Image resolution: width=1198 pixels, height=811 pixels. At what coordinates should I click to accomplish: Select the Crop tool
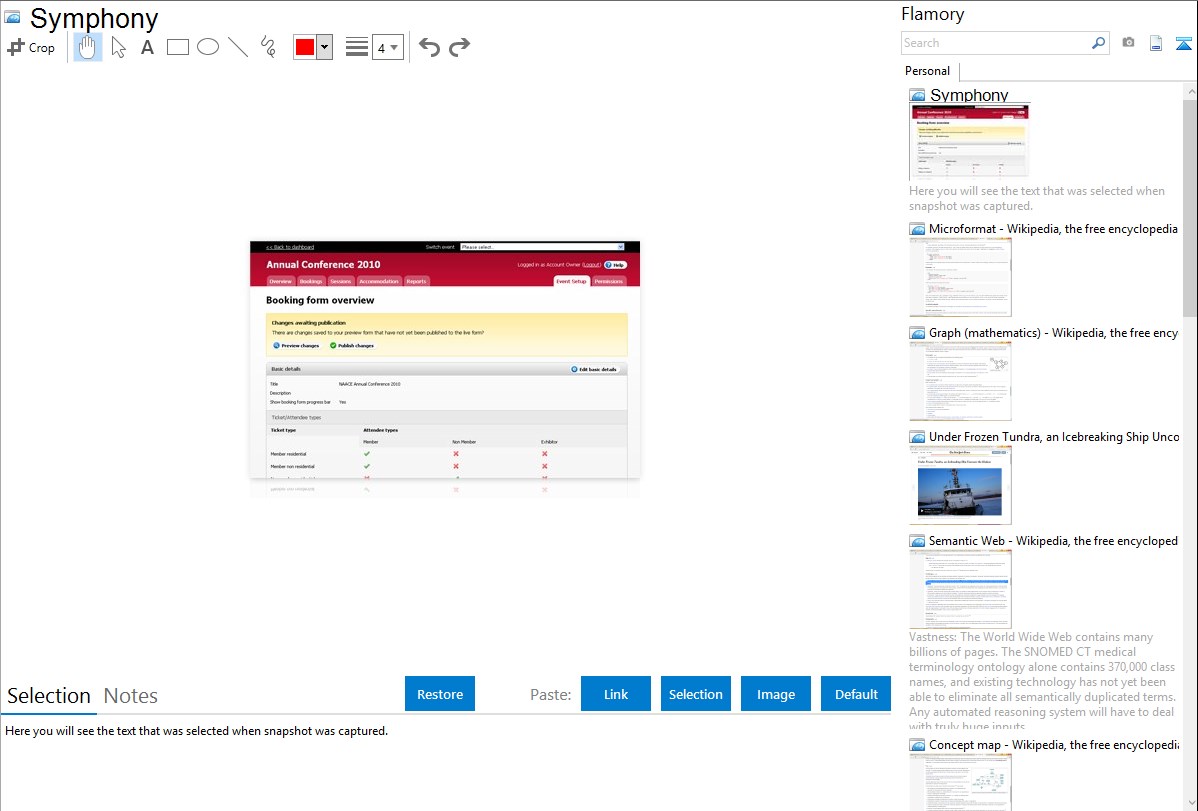point(31,47)
